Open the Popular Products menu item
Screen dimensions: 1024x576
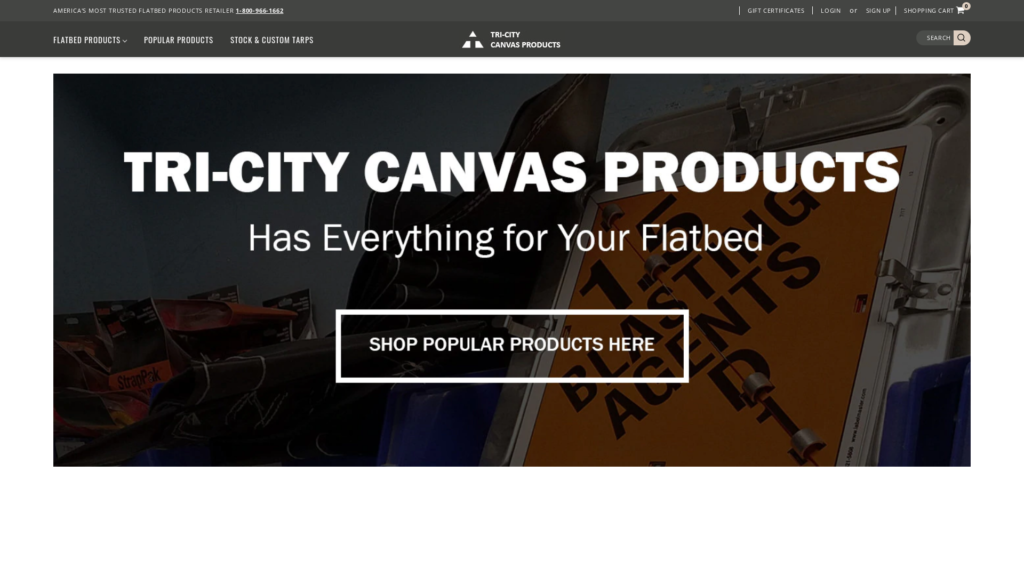pyautogui.click(x=178, y=40)
